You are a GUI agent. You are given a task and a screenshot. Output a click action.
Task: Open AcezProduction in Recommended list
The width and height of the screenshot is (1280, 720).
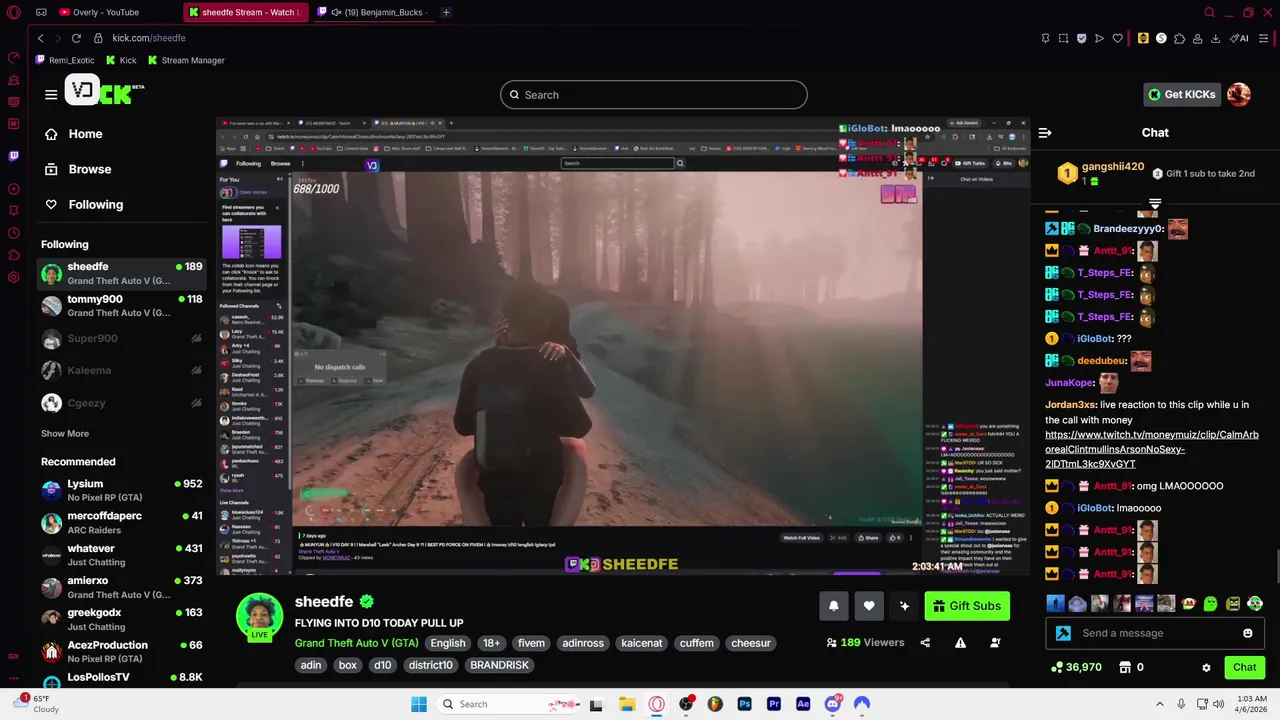coord(122,651)
